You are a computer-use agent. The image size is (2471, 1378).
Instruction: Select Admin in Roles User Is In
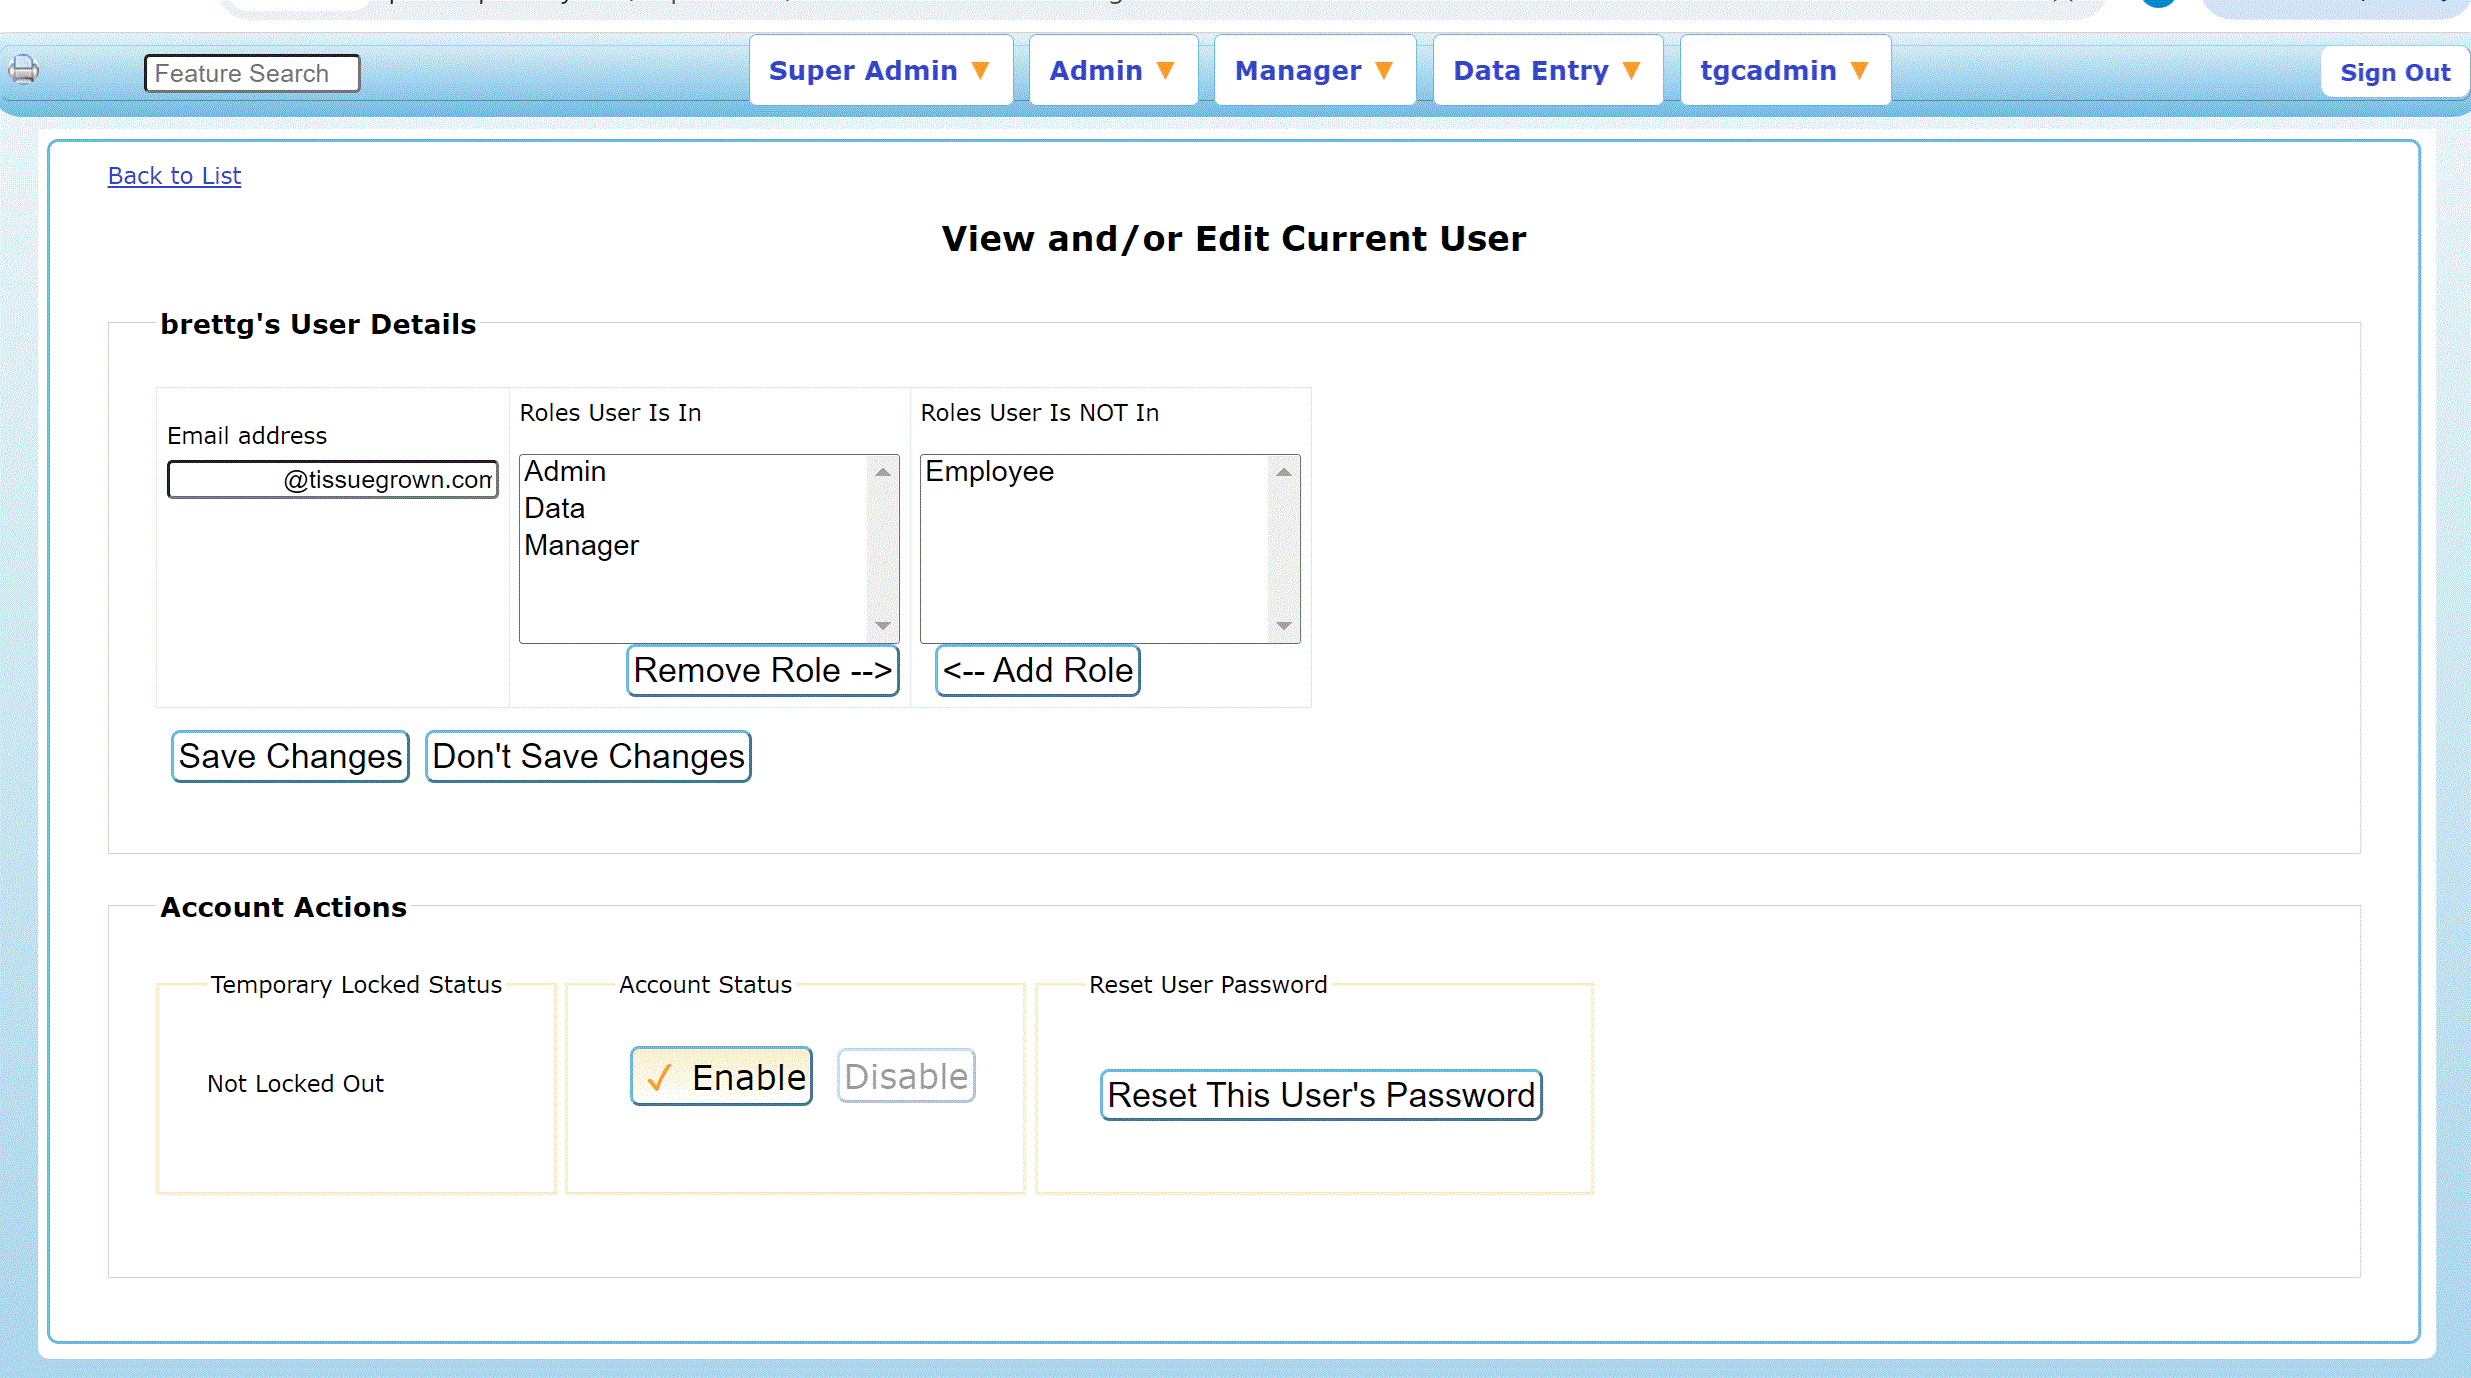click(x=566, y=471)
